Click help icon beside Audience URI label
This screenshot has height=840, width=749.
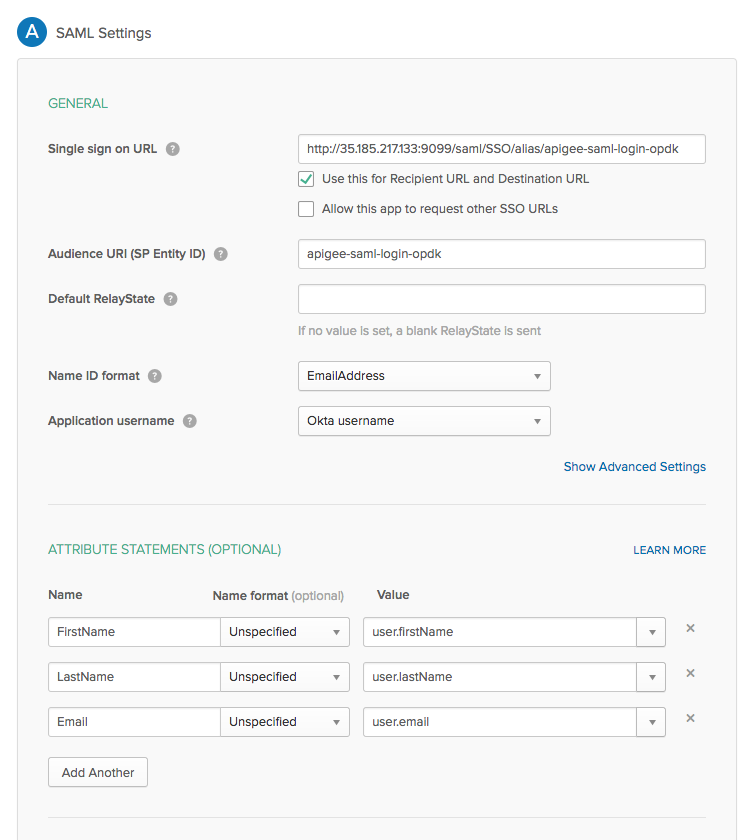tap(221, 254)
